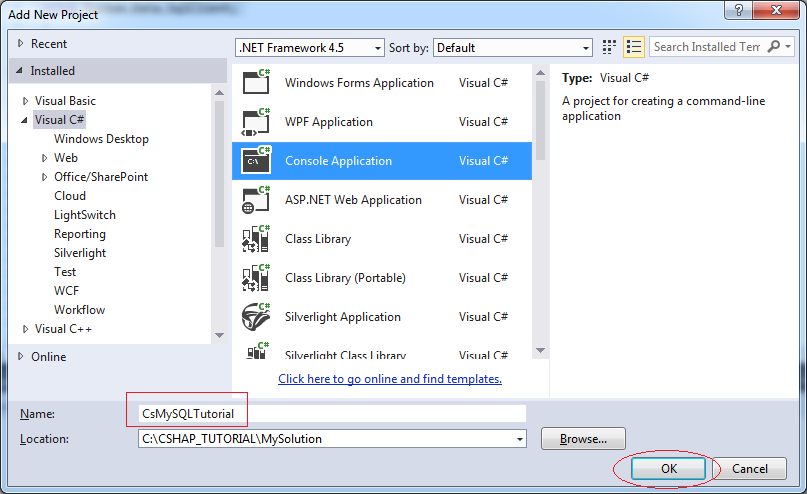Click the Search Installed Templates field

(707, 47)
